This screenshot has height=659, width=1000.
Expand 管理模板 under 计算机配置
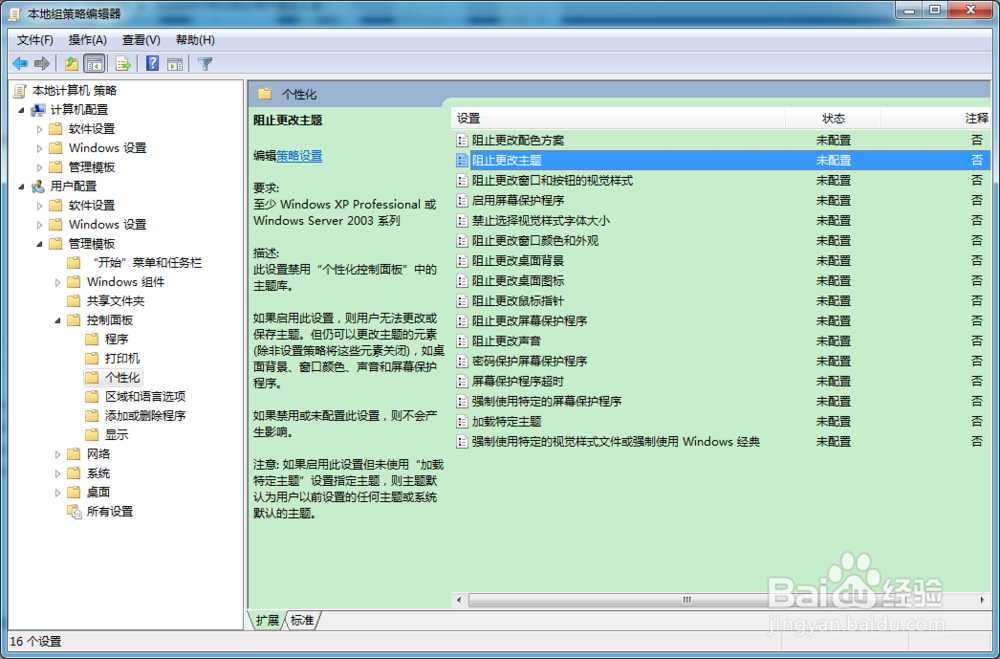[x=40, y=167]
